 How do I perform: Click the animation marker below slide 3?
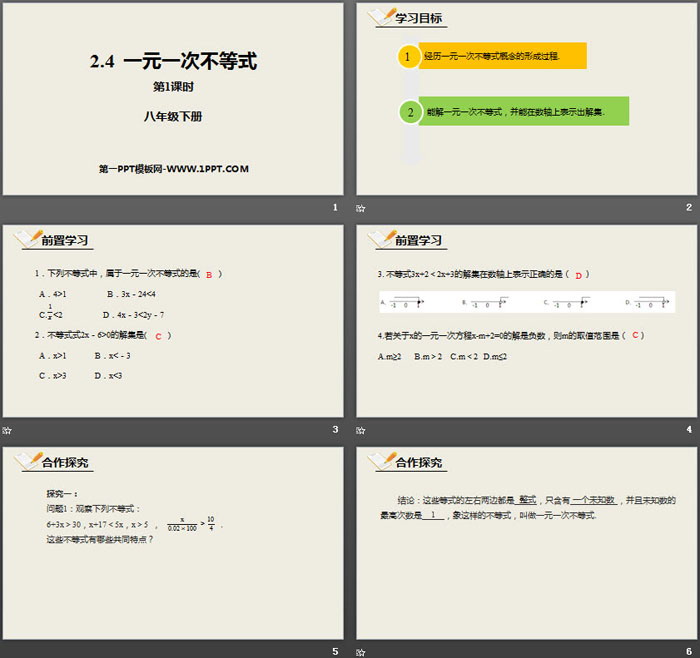[x=7, y=430]
